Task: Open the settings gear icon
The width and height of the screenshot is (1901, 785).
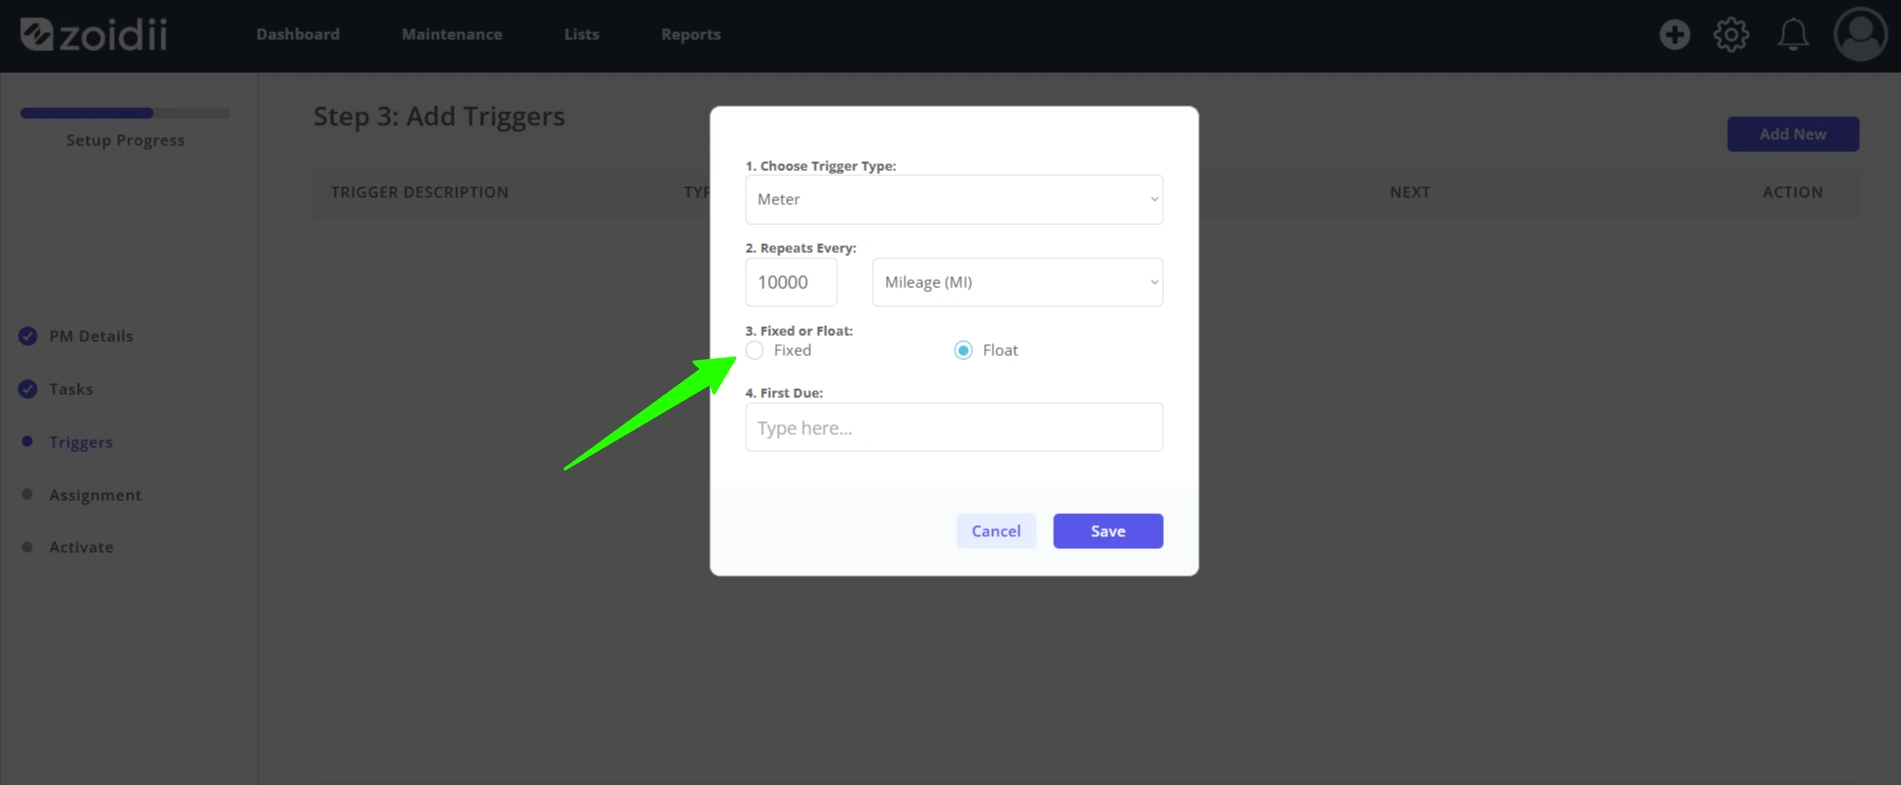Action: click(1731, 35)
